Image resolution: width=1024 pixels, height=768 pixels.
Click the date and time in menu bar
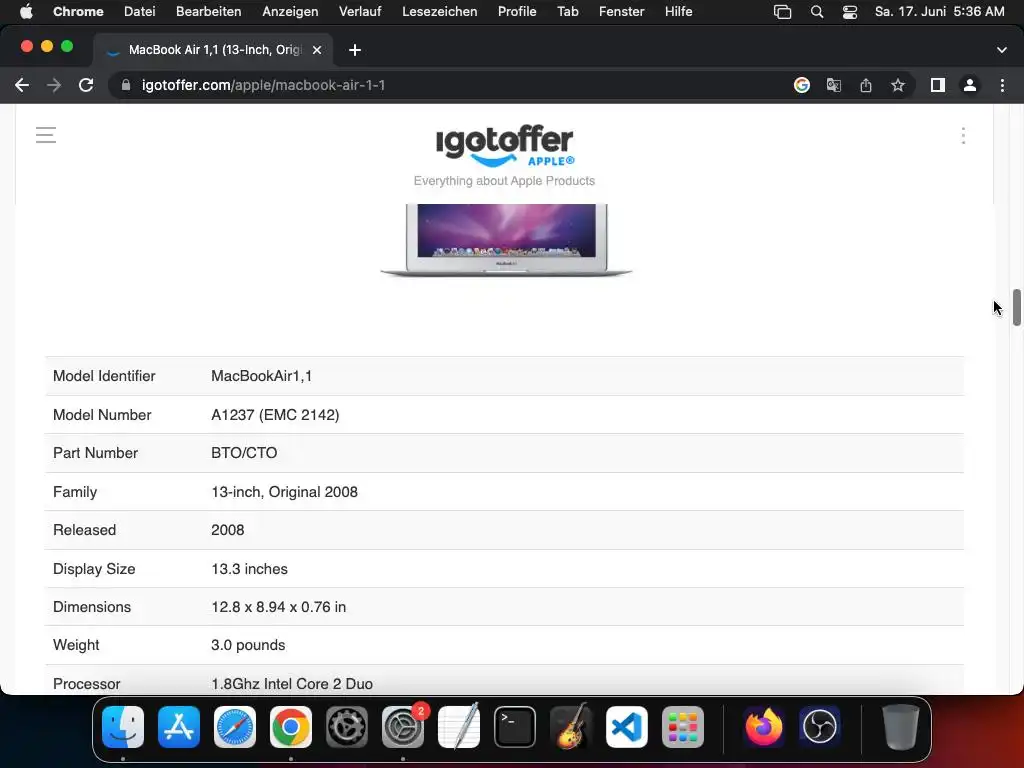[940, 12]
